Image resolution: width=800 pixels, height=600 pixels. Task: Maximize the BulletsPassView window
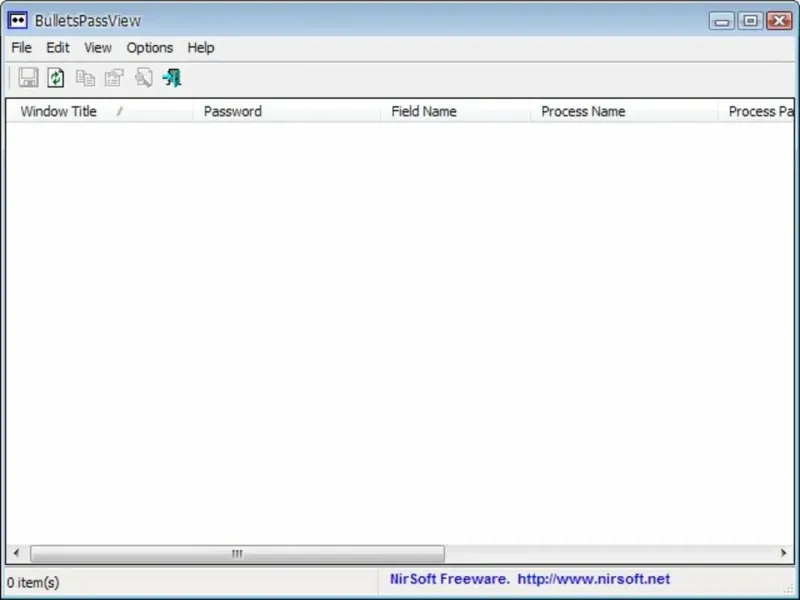750,21
